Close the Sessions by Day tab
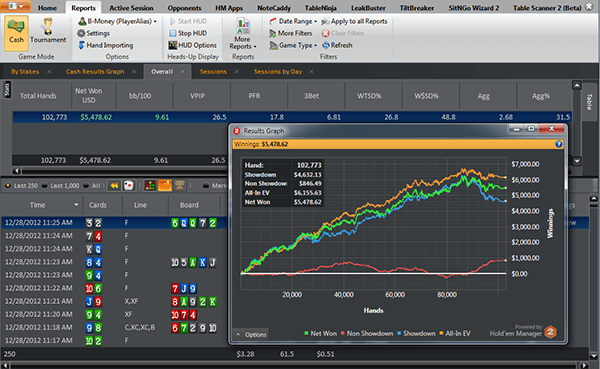Screen dimensions: 600x369 [311, 72]
